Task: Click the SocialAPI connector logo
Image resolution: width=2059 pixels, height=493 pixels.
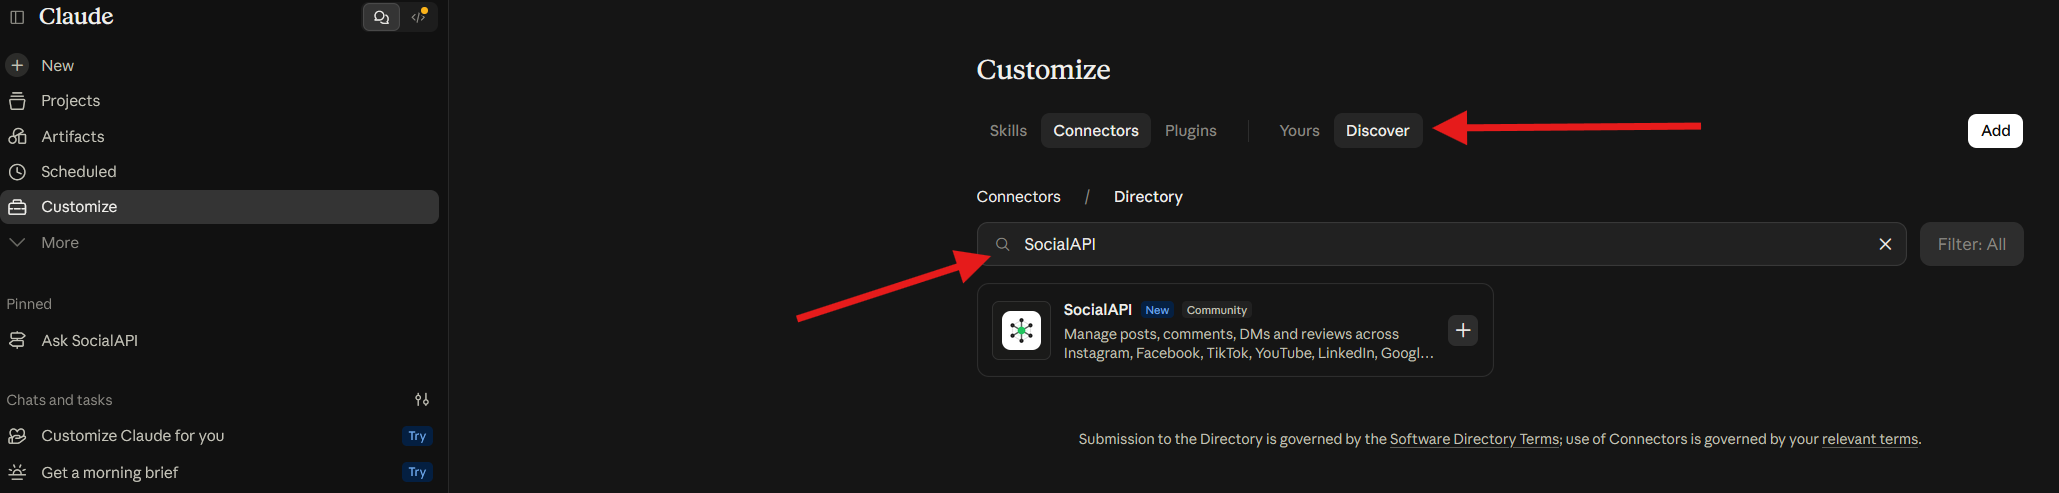Action: (1021, 330)
